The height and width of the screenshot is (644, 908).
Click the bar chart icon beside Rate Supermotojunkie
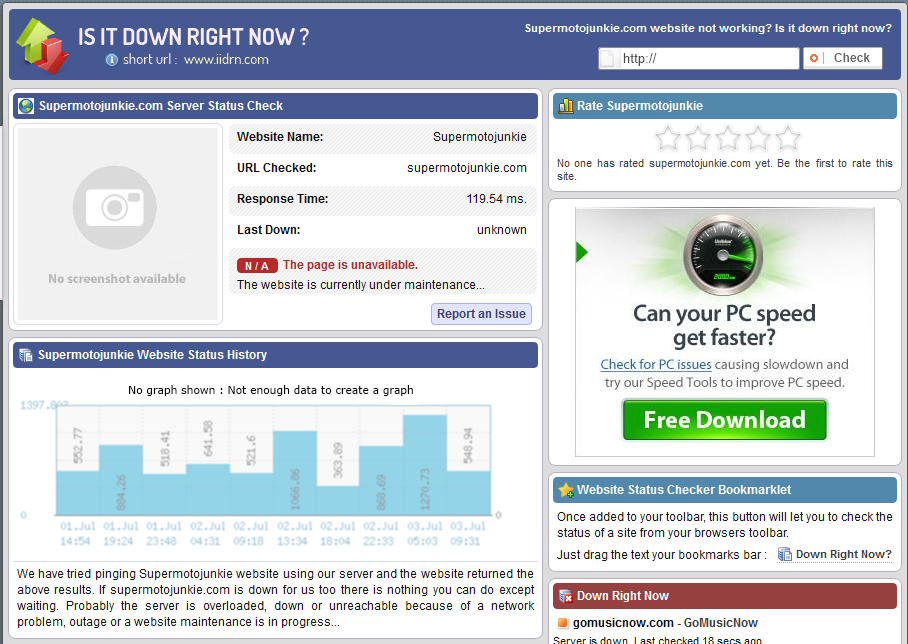point(566,106)
